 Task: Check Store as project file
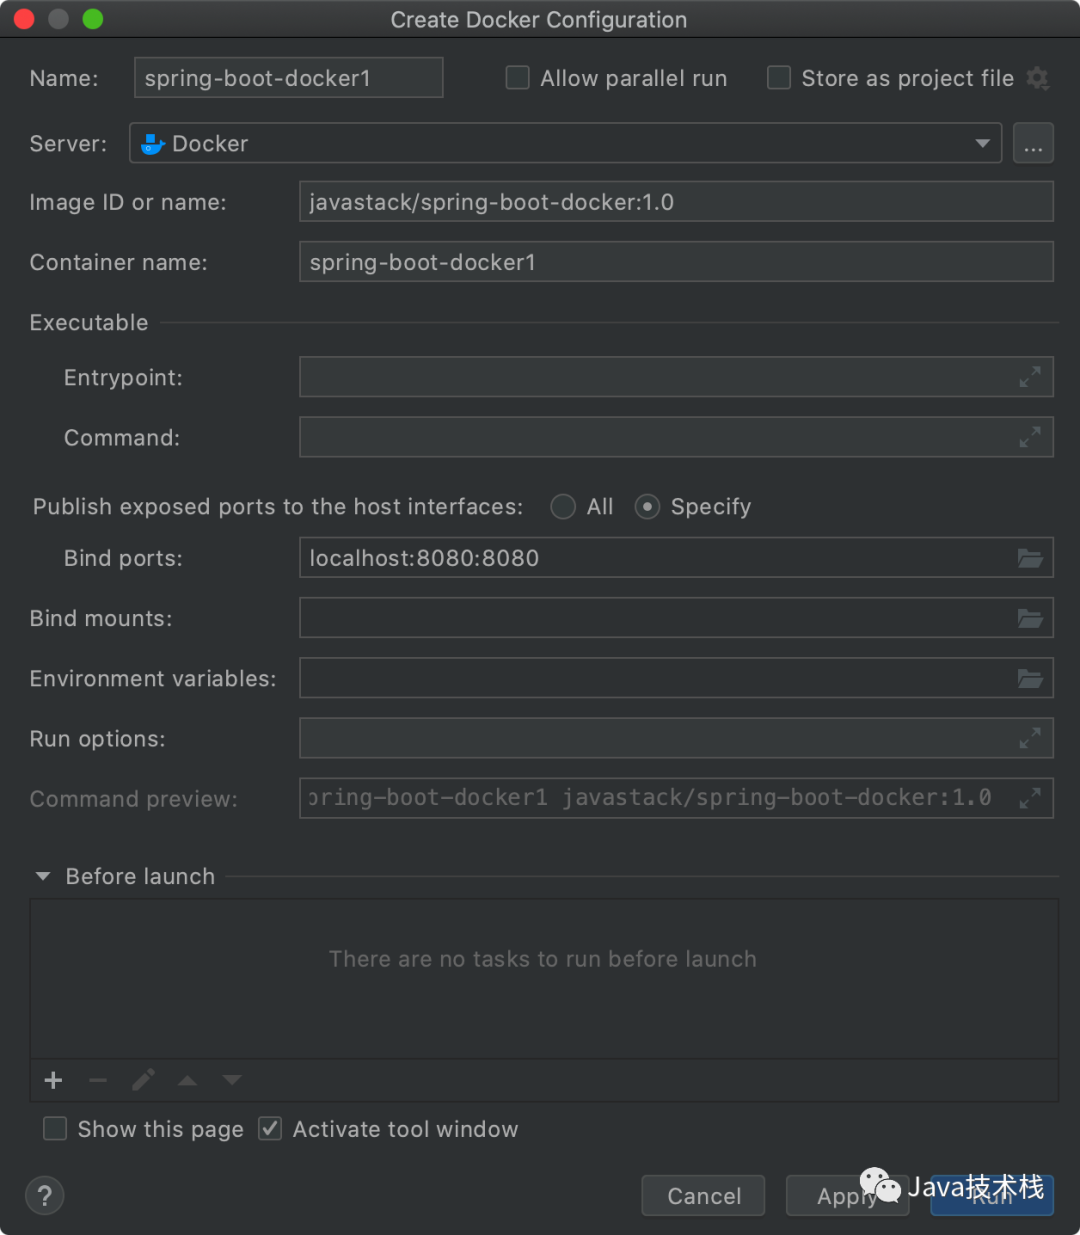779,78
